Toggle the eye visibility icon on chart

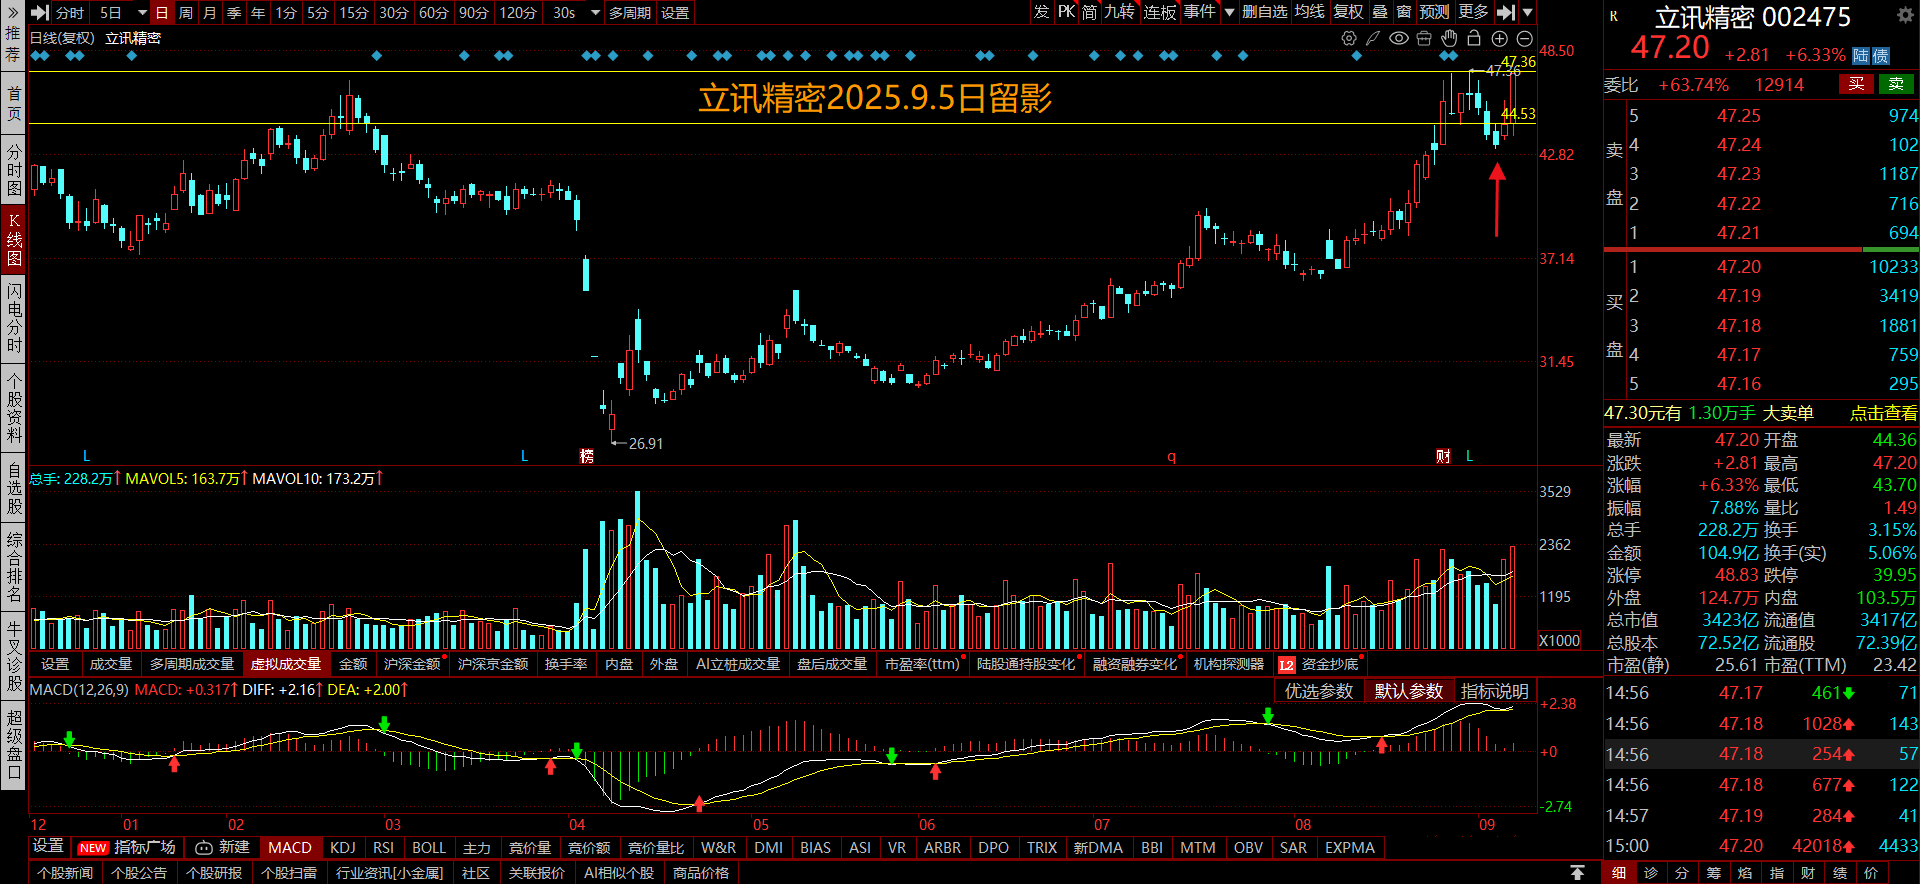point(1399,38)
